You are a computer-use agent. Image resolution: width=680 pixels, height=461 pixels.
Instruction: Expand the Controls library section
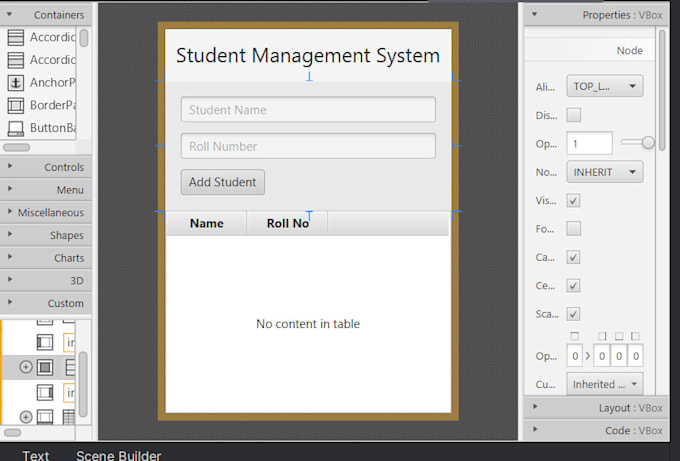tap(10, 166)
